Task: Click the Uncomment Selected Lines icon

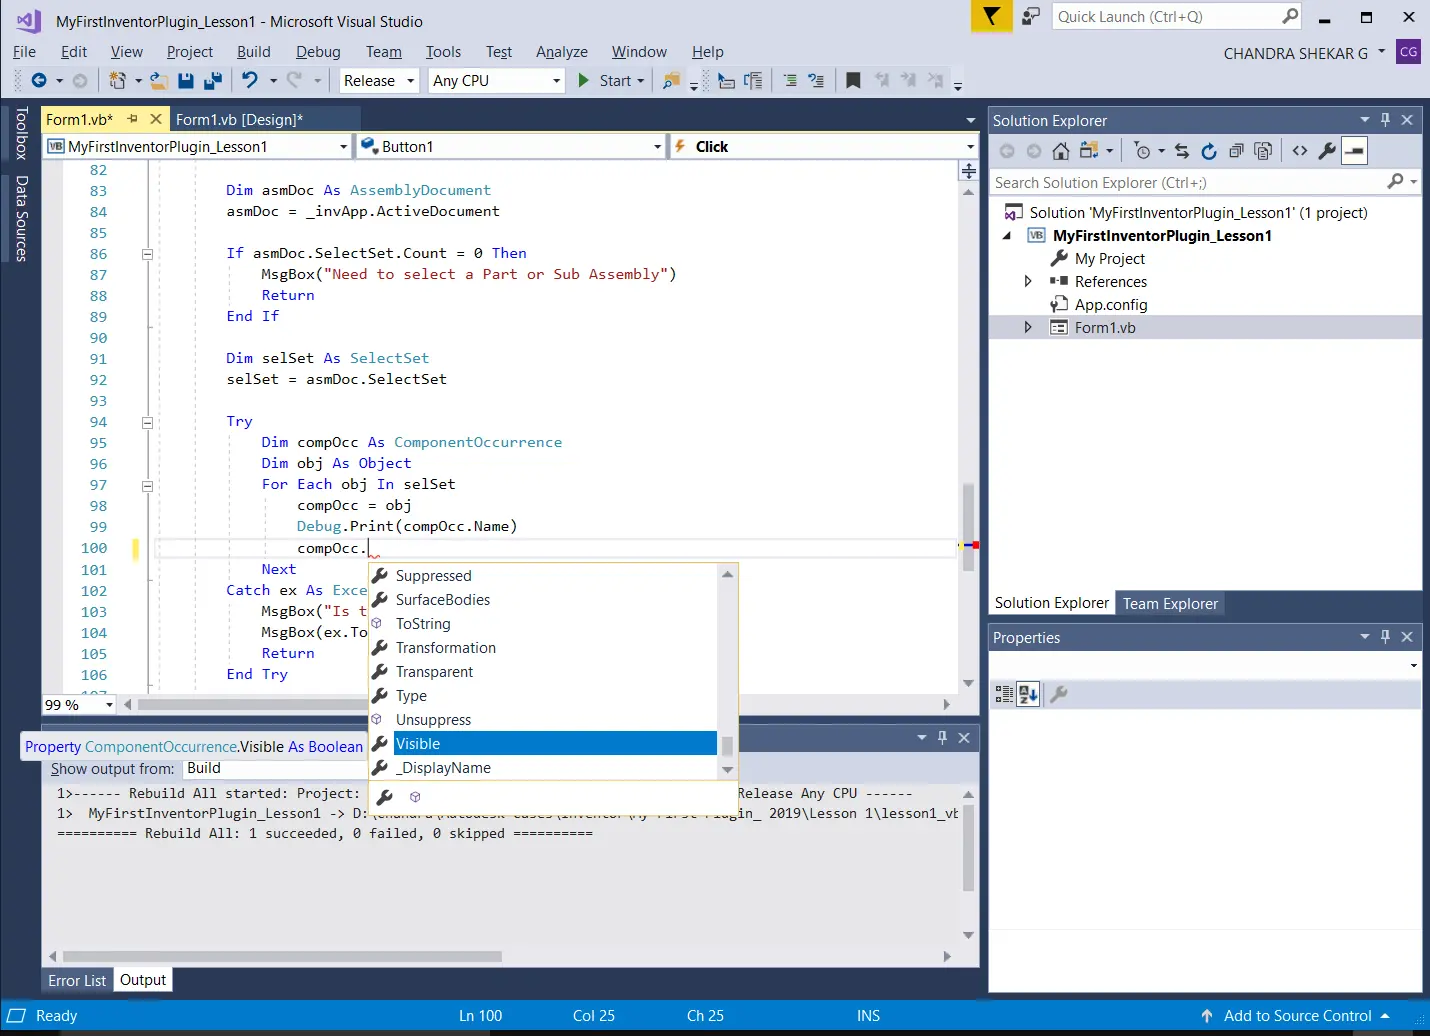Action: [x=816, y=81]
